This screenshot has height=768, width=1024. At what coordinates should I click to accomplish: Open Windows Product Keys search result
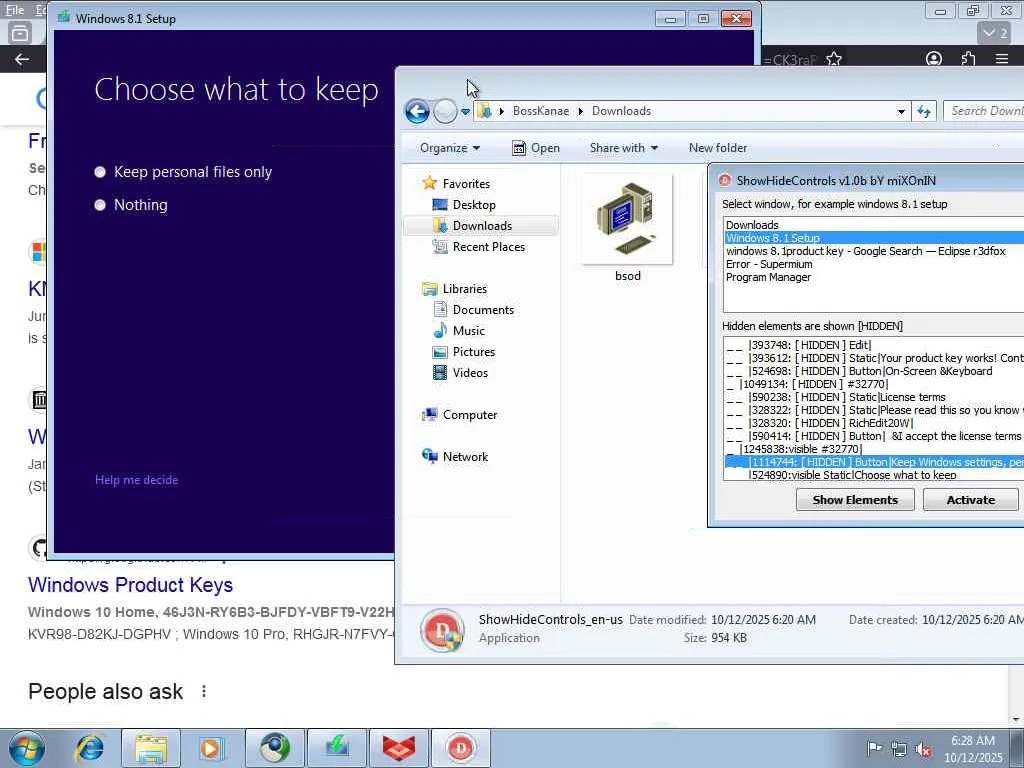pos(131,585)
